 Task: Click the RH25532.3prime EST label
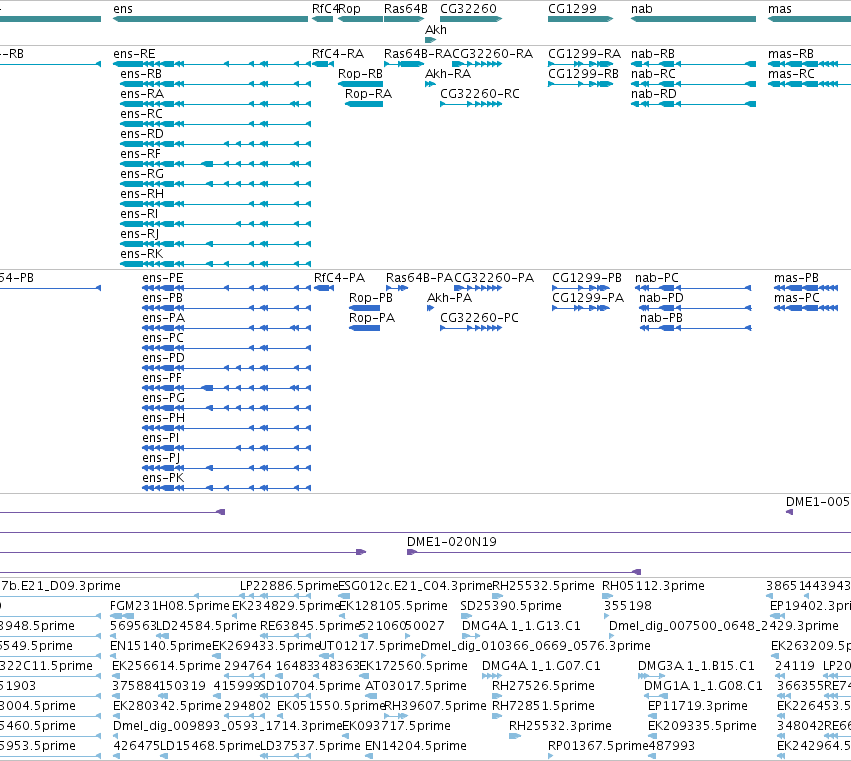[560, 726]
